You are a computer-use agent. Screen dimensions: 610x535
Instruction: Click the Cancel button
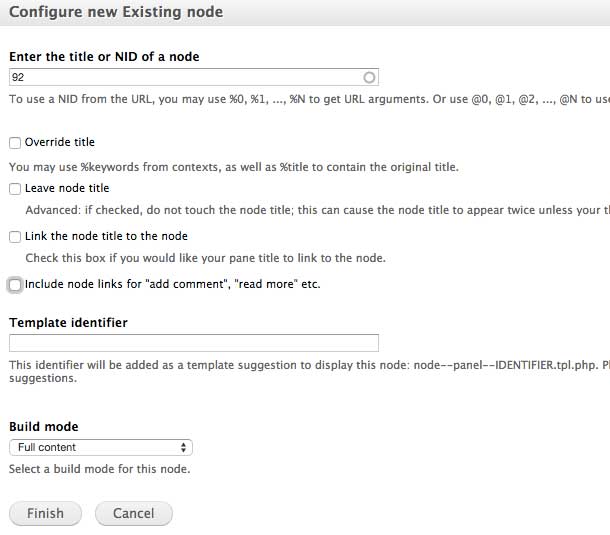pos(133,513)
